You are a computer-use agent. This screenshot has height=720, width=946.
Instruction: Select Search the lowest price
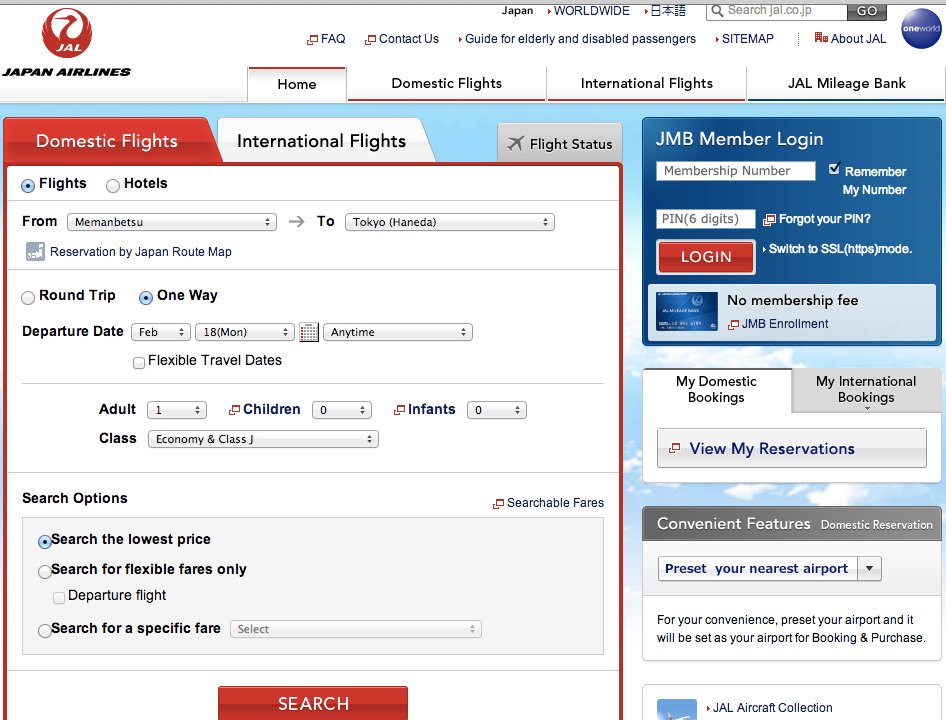[45, 541]
